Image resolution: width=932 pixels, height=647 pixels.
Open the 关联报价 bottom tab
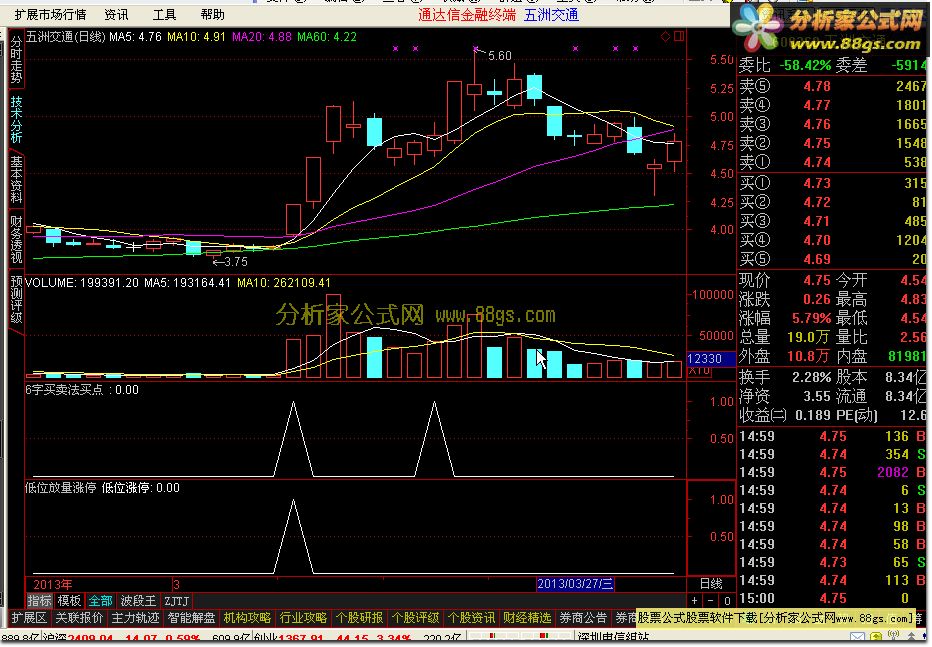pyautogui.click(x=79, y=618)
